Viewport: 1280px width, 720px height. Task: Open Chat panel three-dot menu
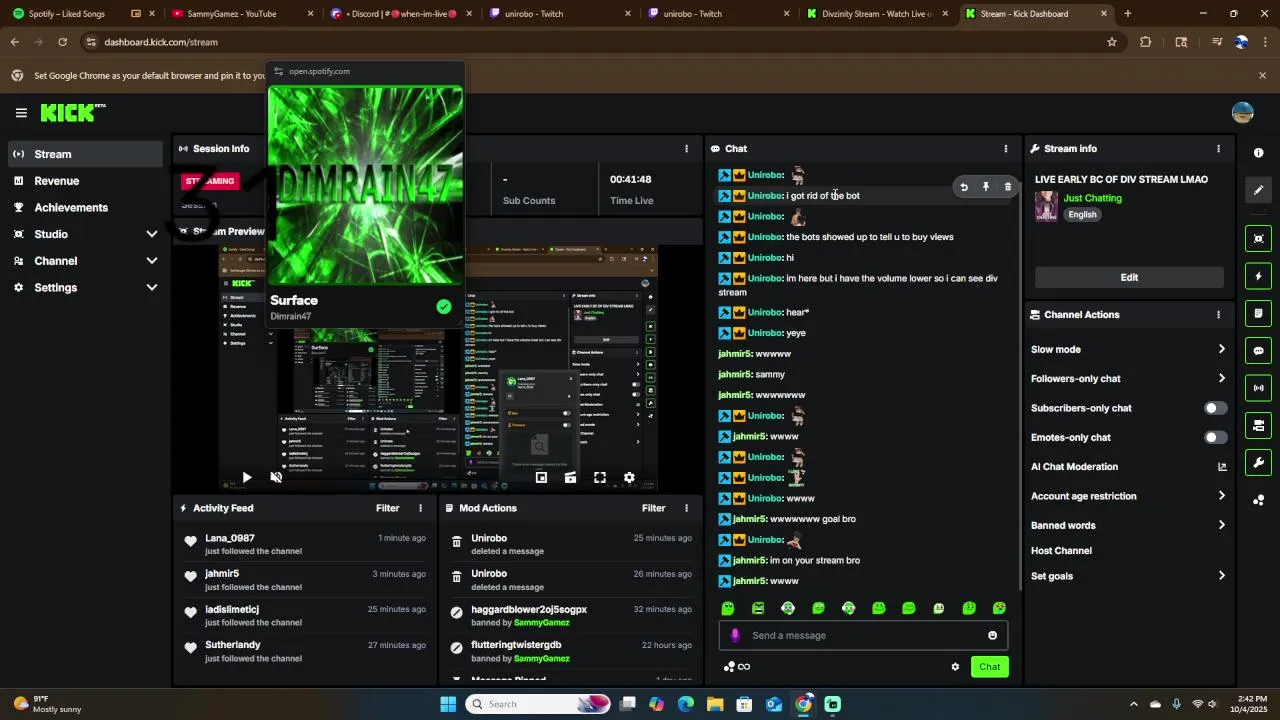1006,149
